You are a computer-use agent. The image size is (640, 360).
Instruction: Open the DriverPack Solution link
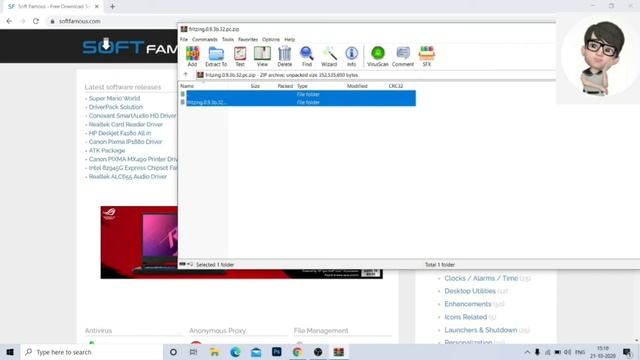pos(116,107)
